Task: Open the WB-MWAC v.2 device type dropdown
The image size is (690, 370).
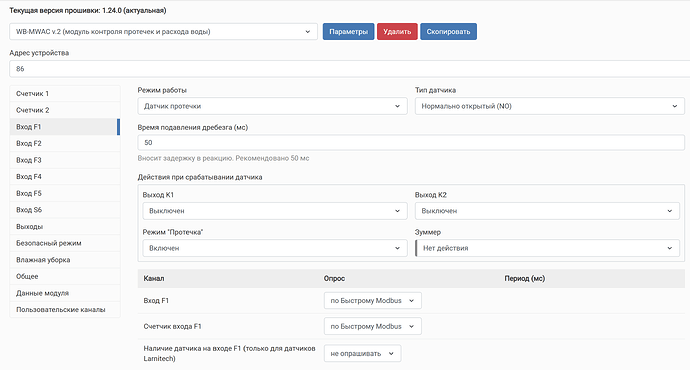Action: tap(163, 32)
